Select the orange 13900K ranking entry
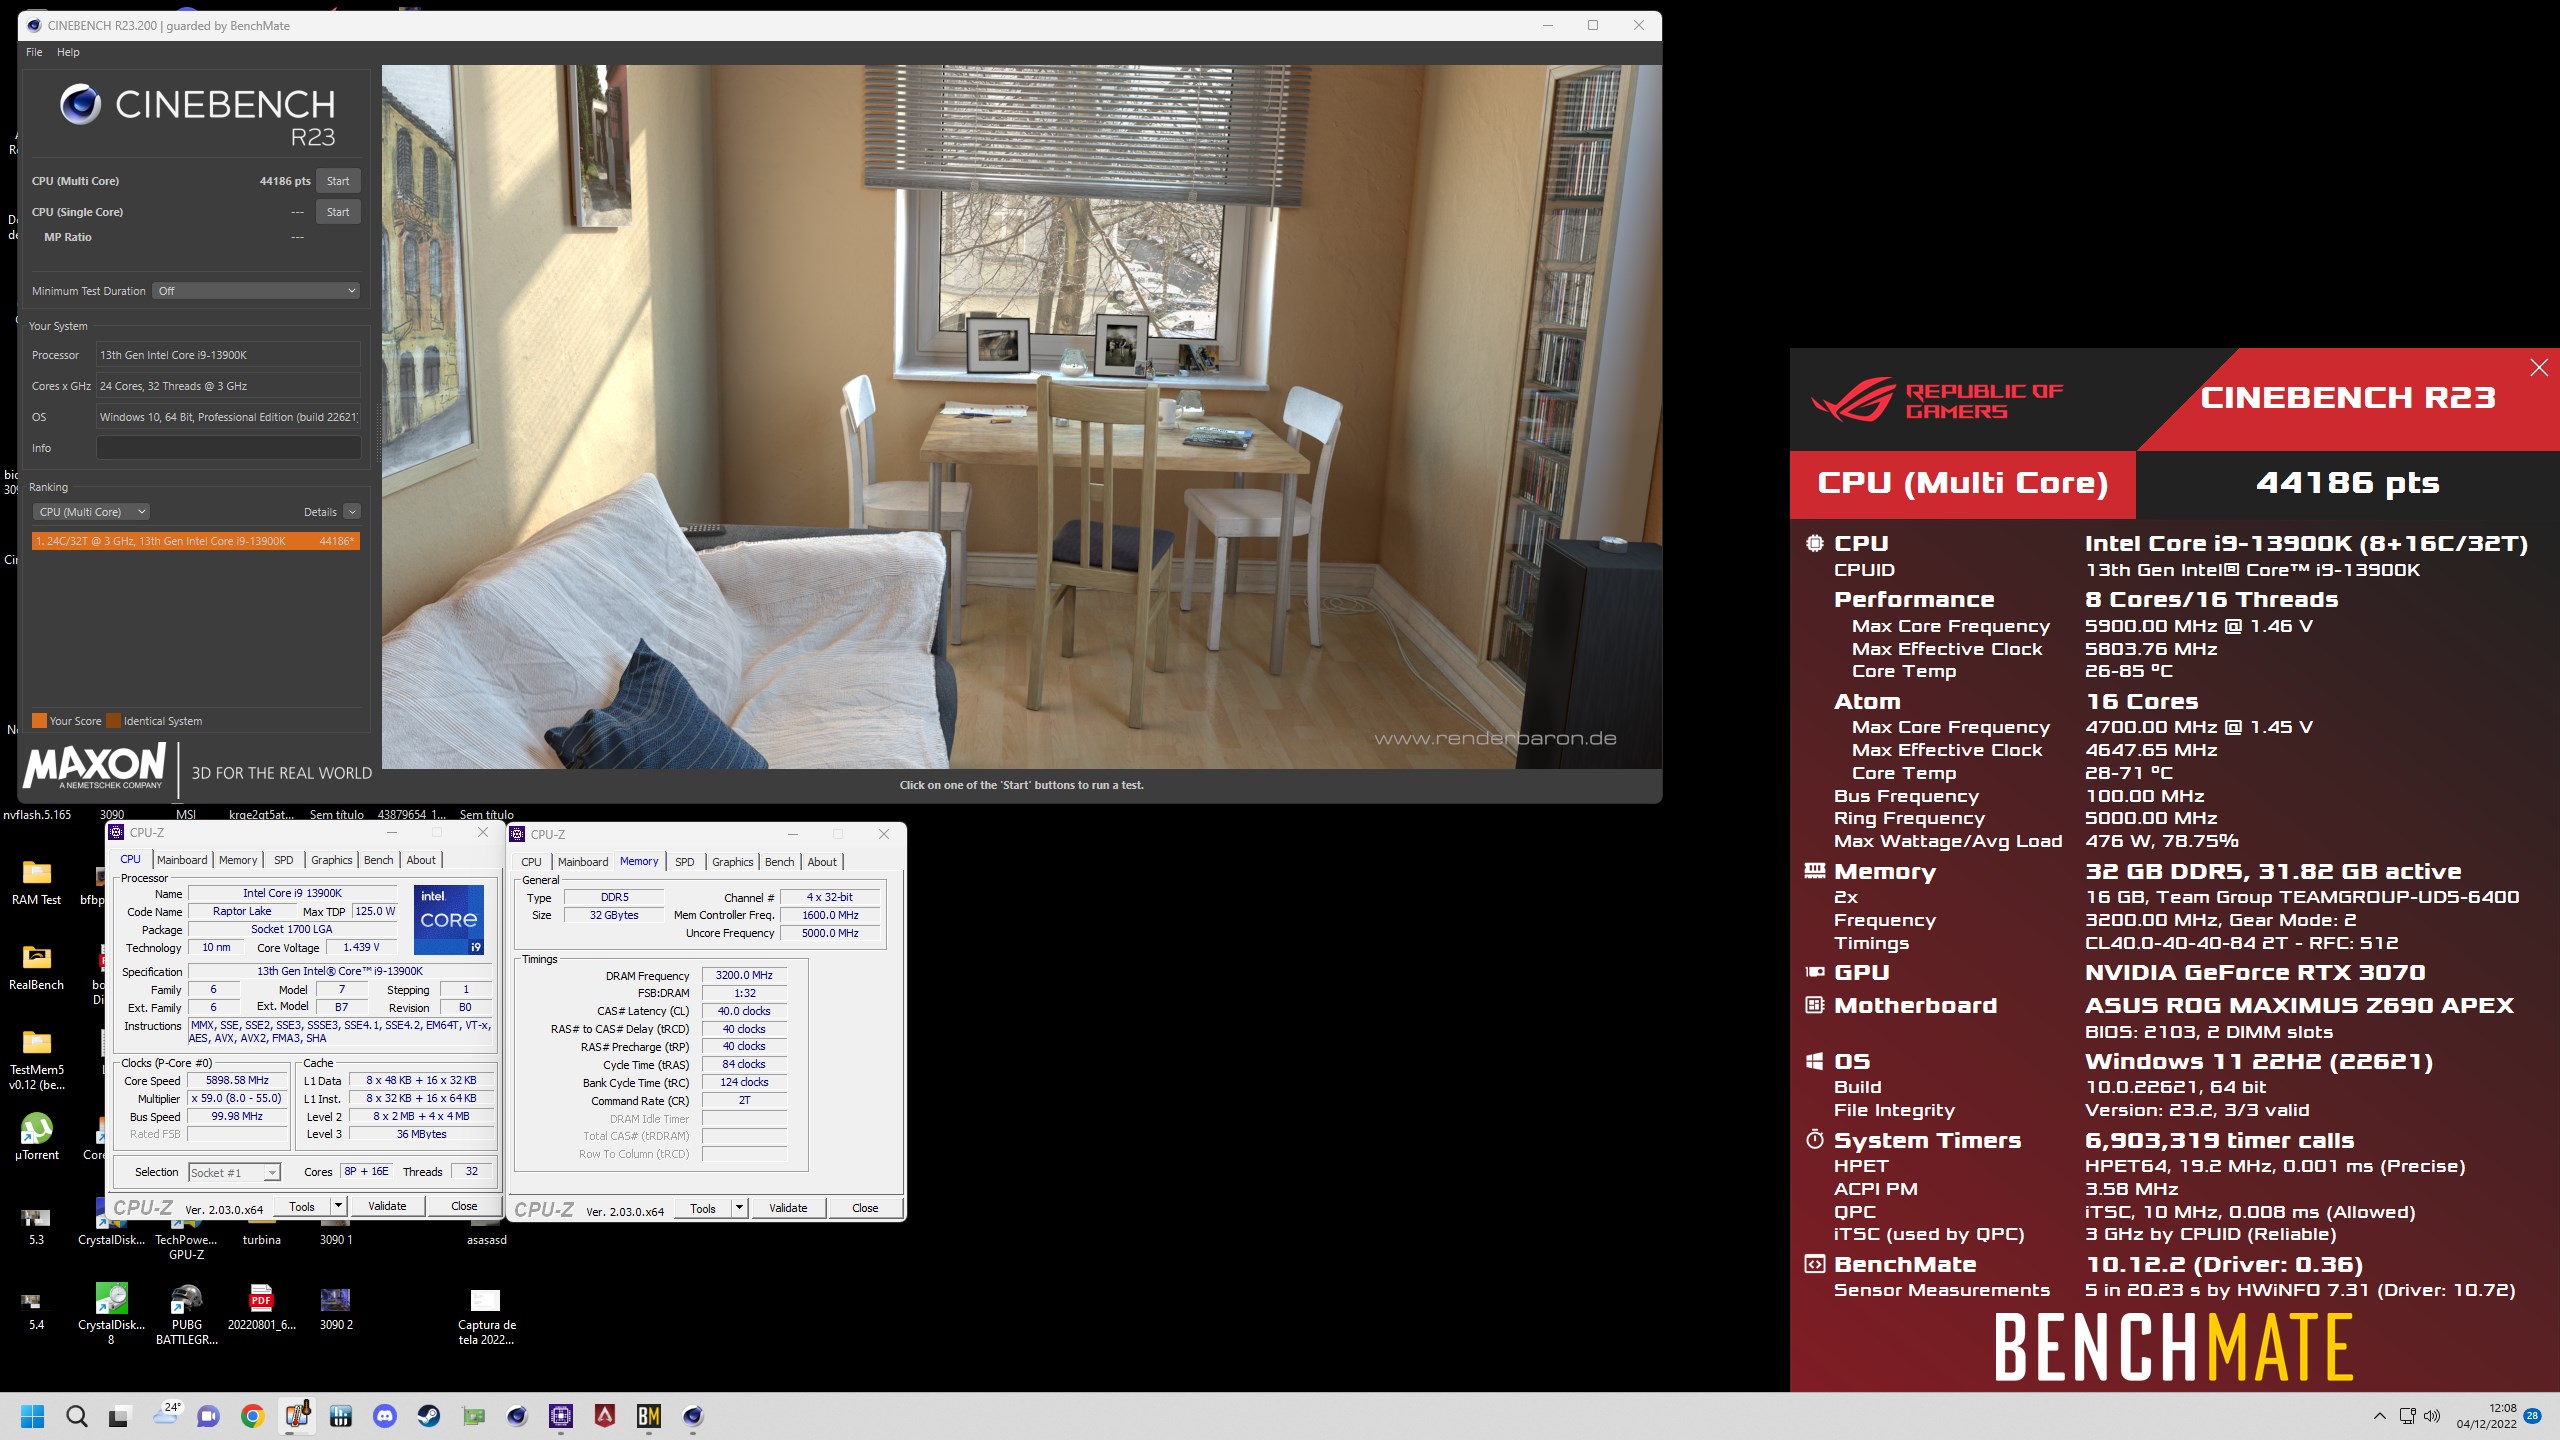This screenshot has height=1440, width=2560. click(195, 541)
